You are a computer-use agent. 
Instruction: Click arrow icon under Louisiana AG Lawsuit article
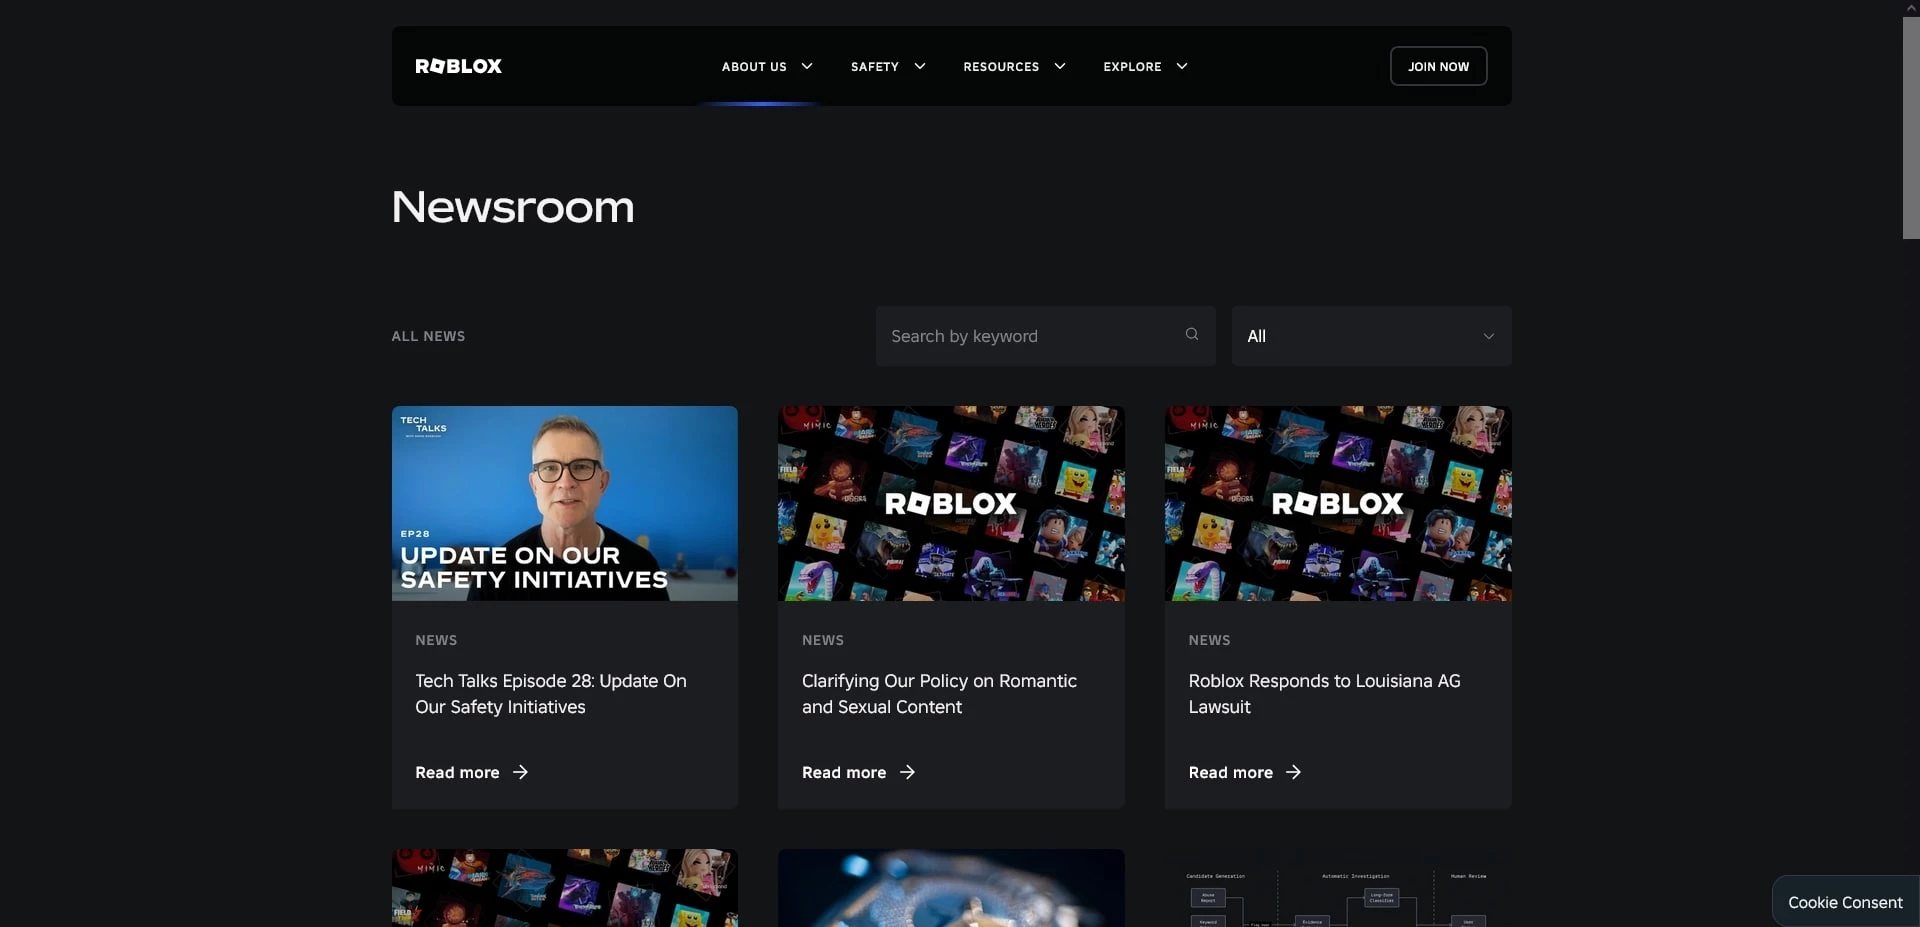pos(1293,772)
